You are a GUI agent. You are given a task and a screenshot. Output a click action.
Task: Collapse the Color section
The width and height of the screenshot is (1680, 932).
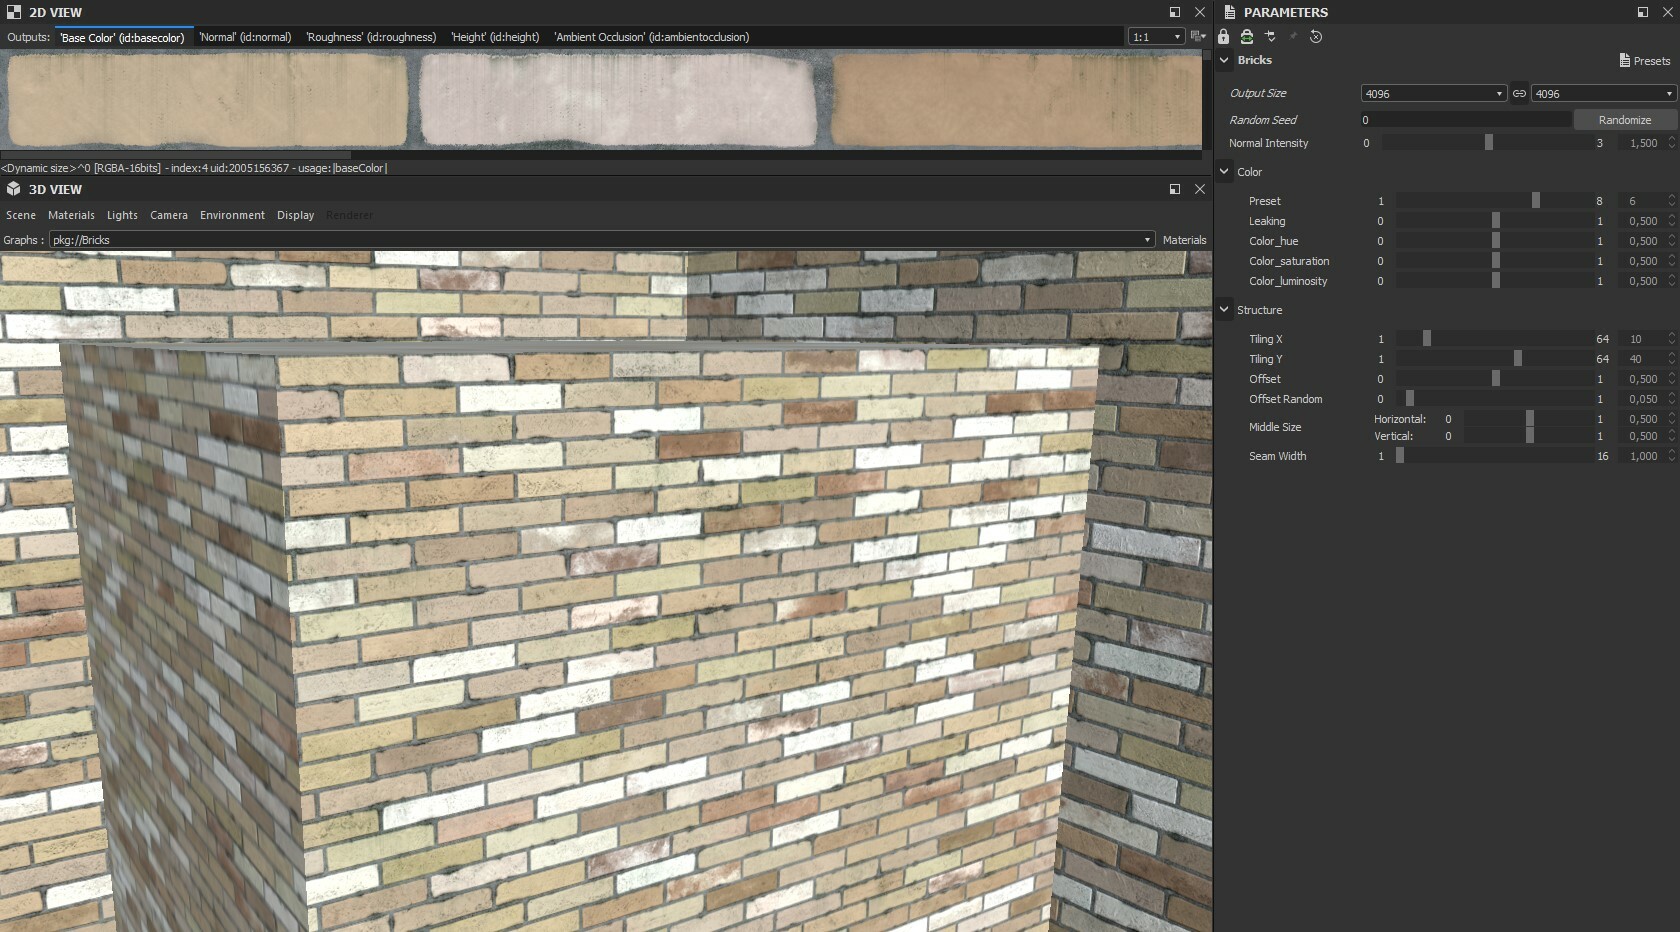[1224, 172]
